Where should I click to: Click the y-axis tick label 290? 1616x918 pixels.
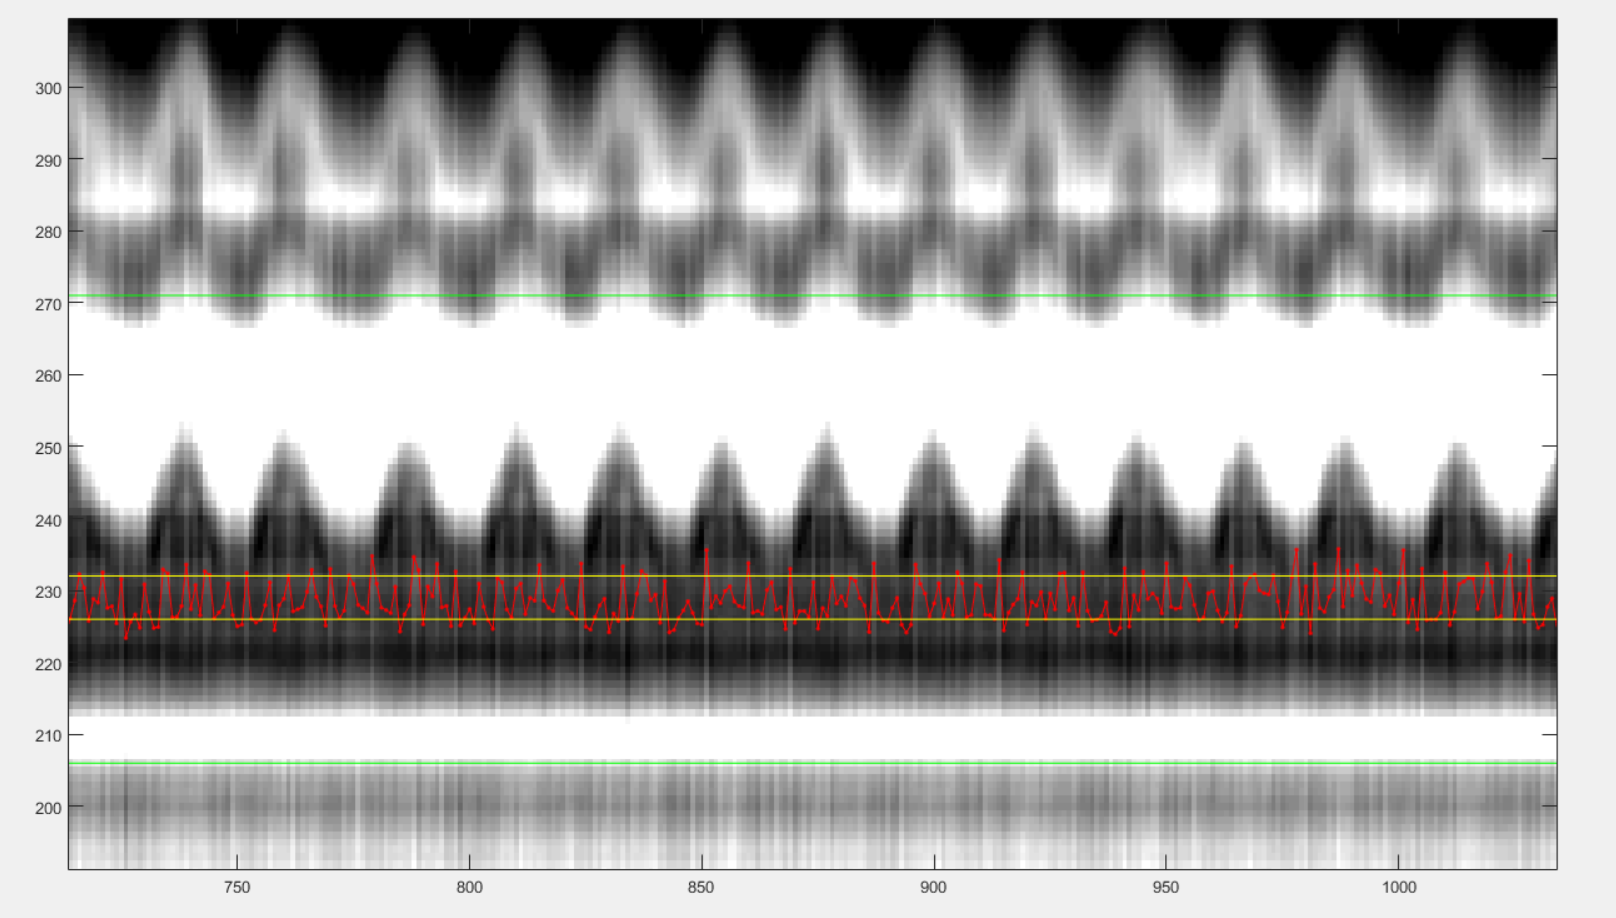pos(48,160)
